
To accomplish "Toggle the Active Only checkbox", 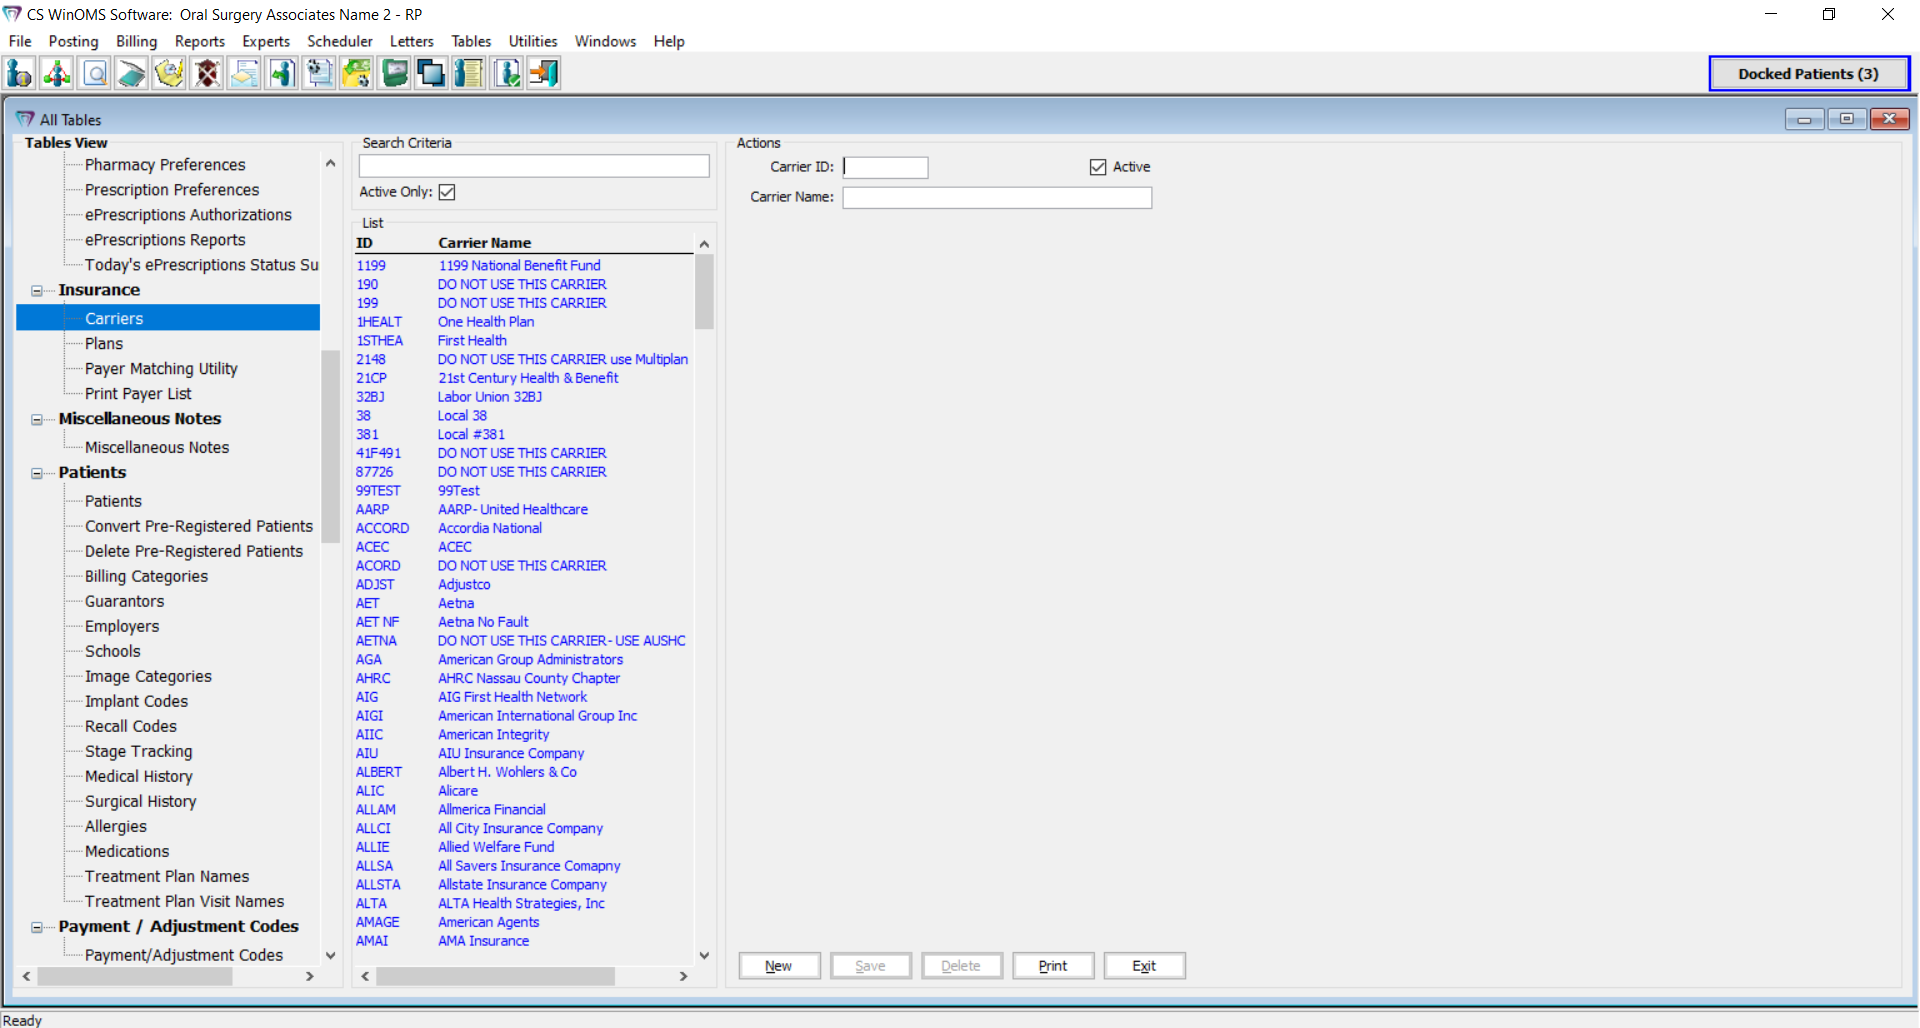I will click(x=447, y=192).
